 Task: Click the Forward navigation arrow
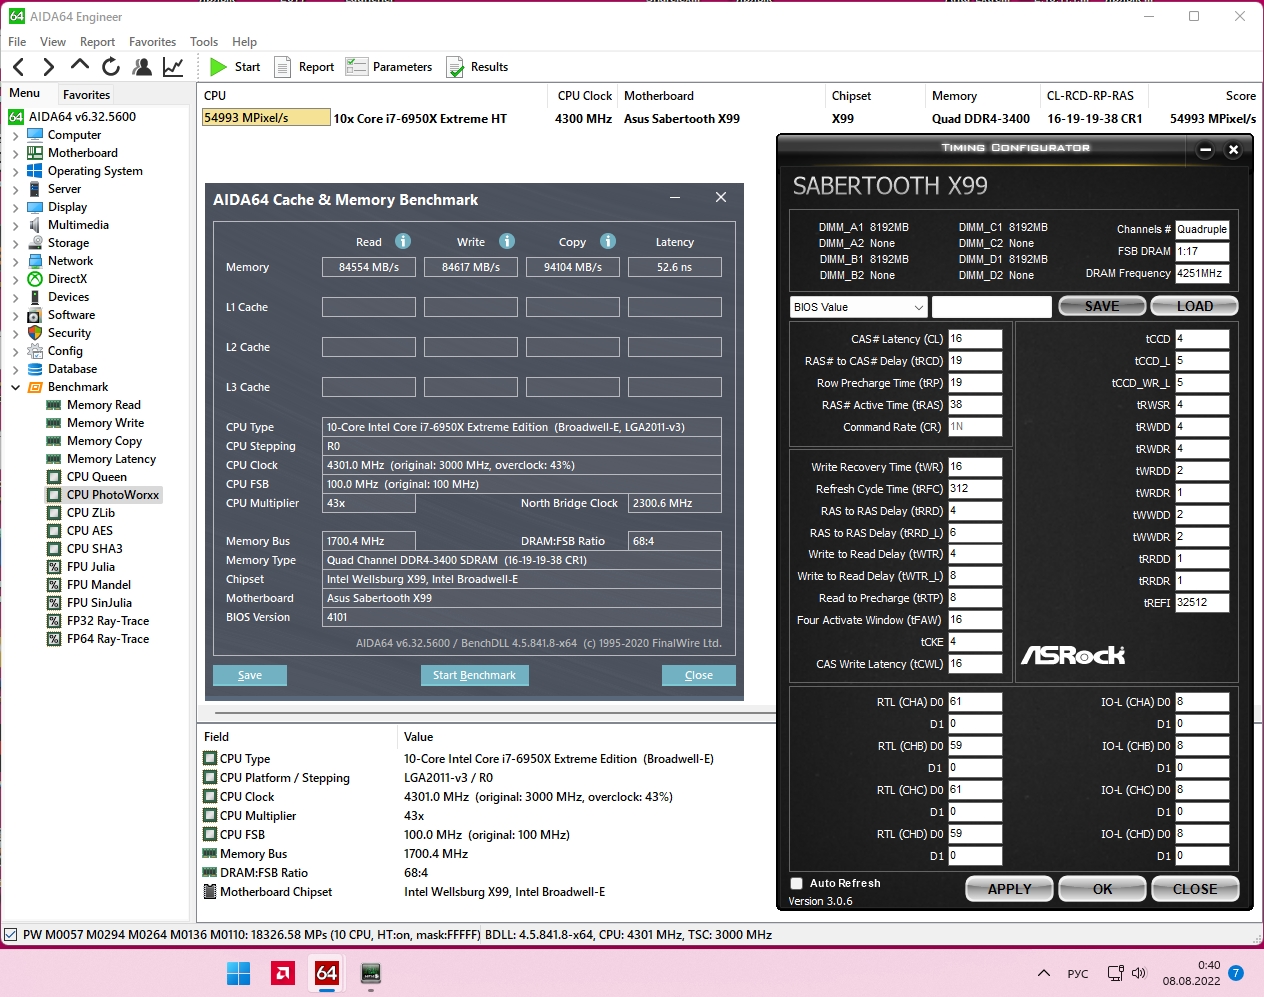[x=48, y=67]
